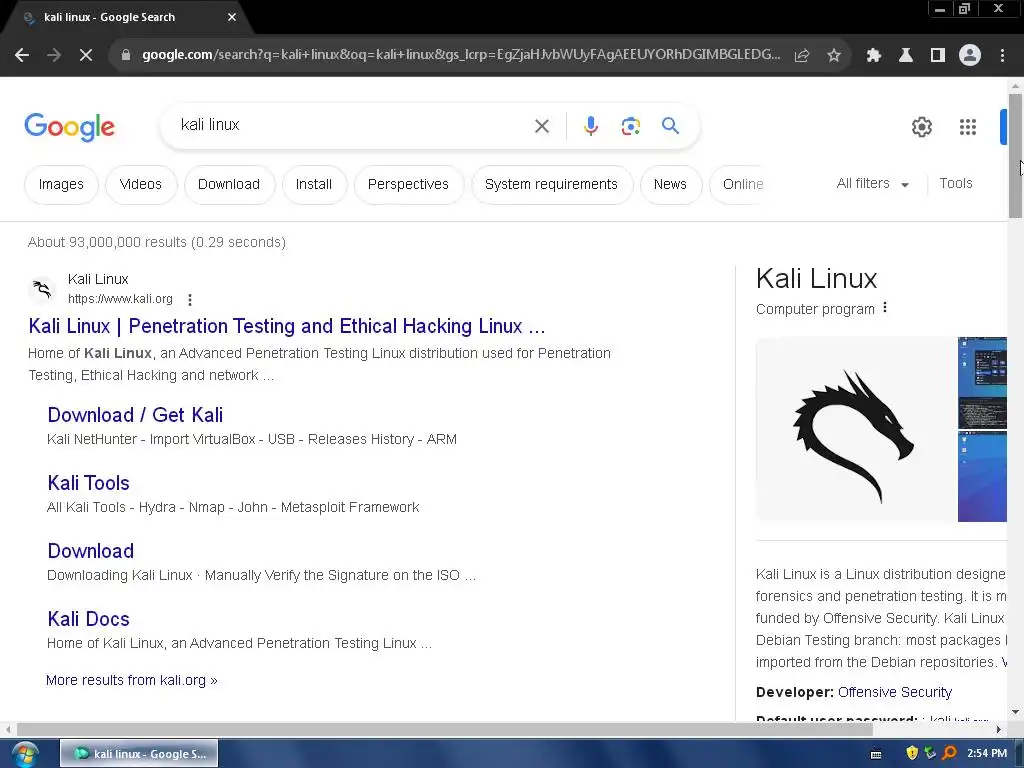Open the Kali Tools sitelink

88,483
